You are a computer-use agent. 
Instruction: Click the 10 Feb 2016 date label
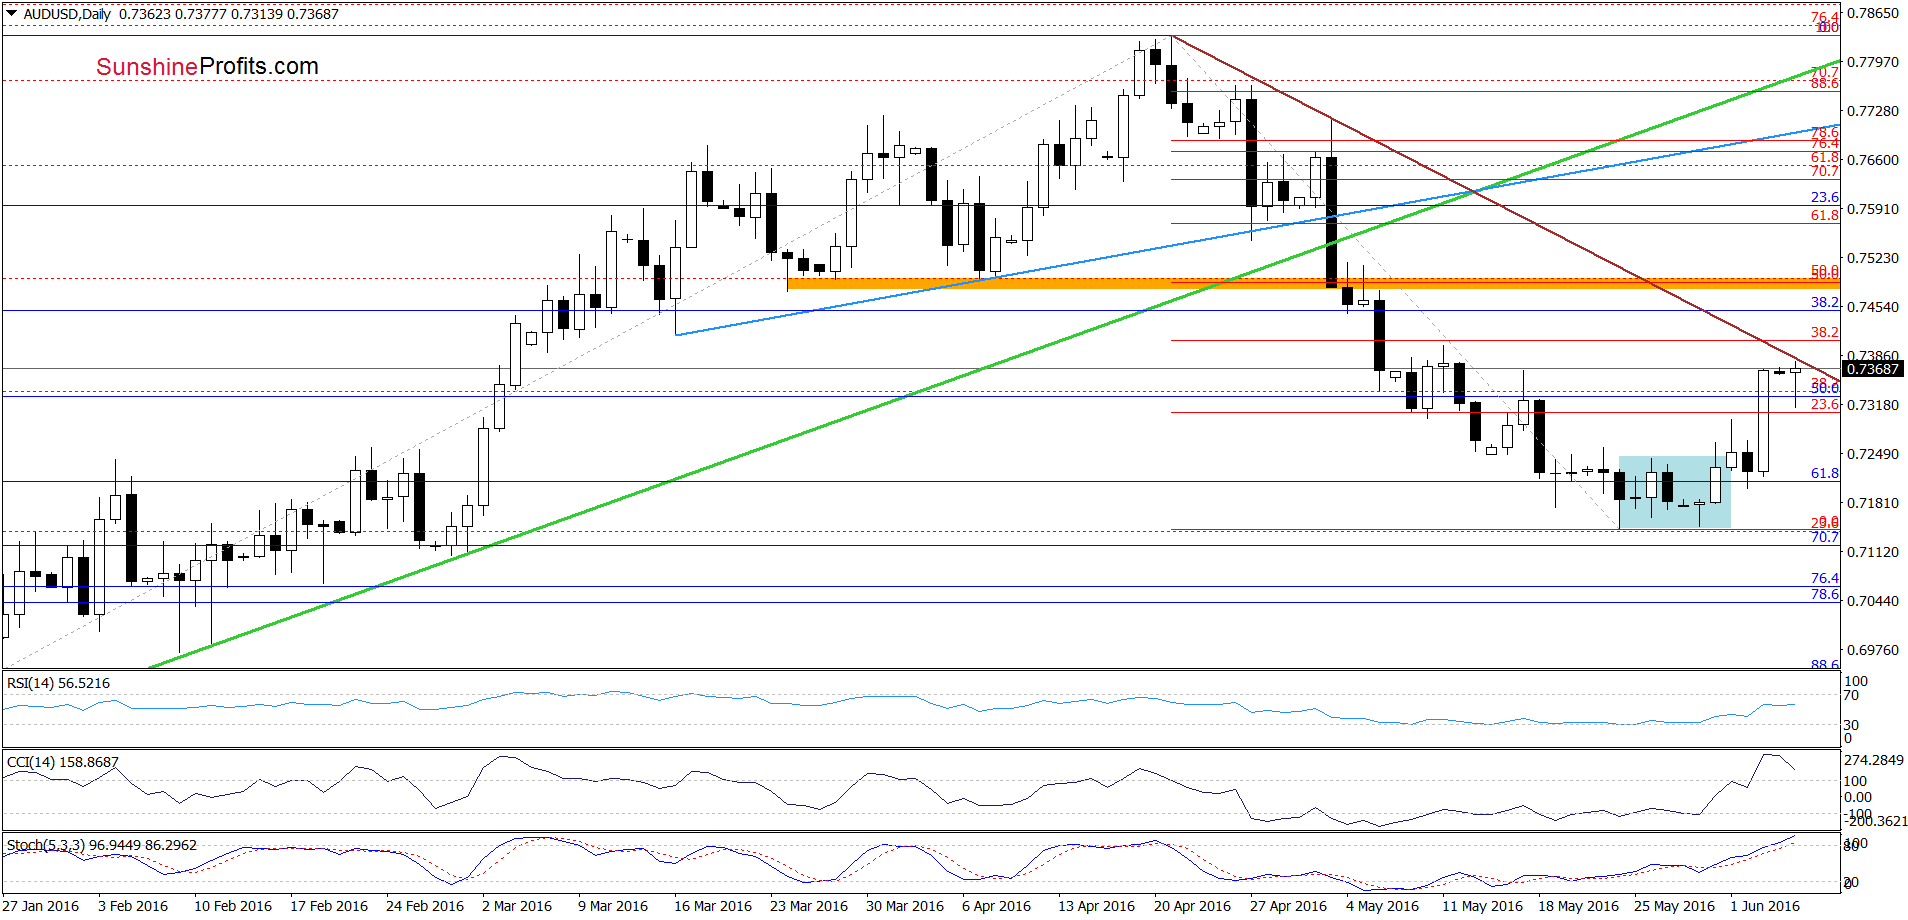point(233,906)
